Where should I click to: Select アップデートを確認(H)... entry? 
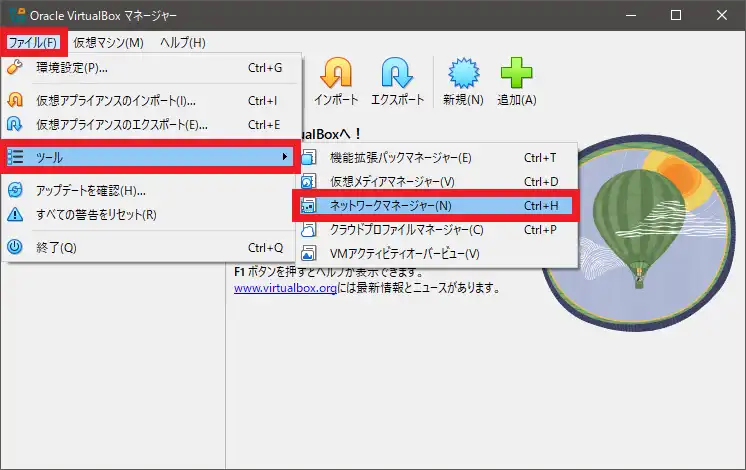(x=151, y=190)
